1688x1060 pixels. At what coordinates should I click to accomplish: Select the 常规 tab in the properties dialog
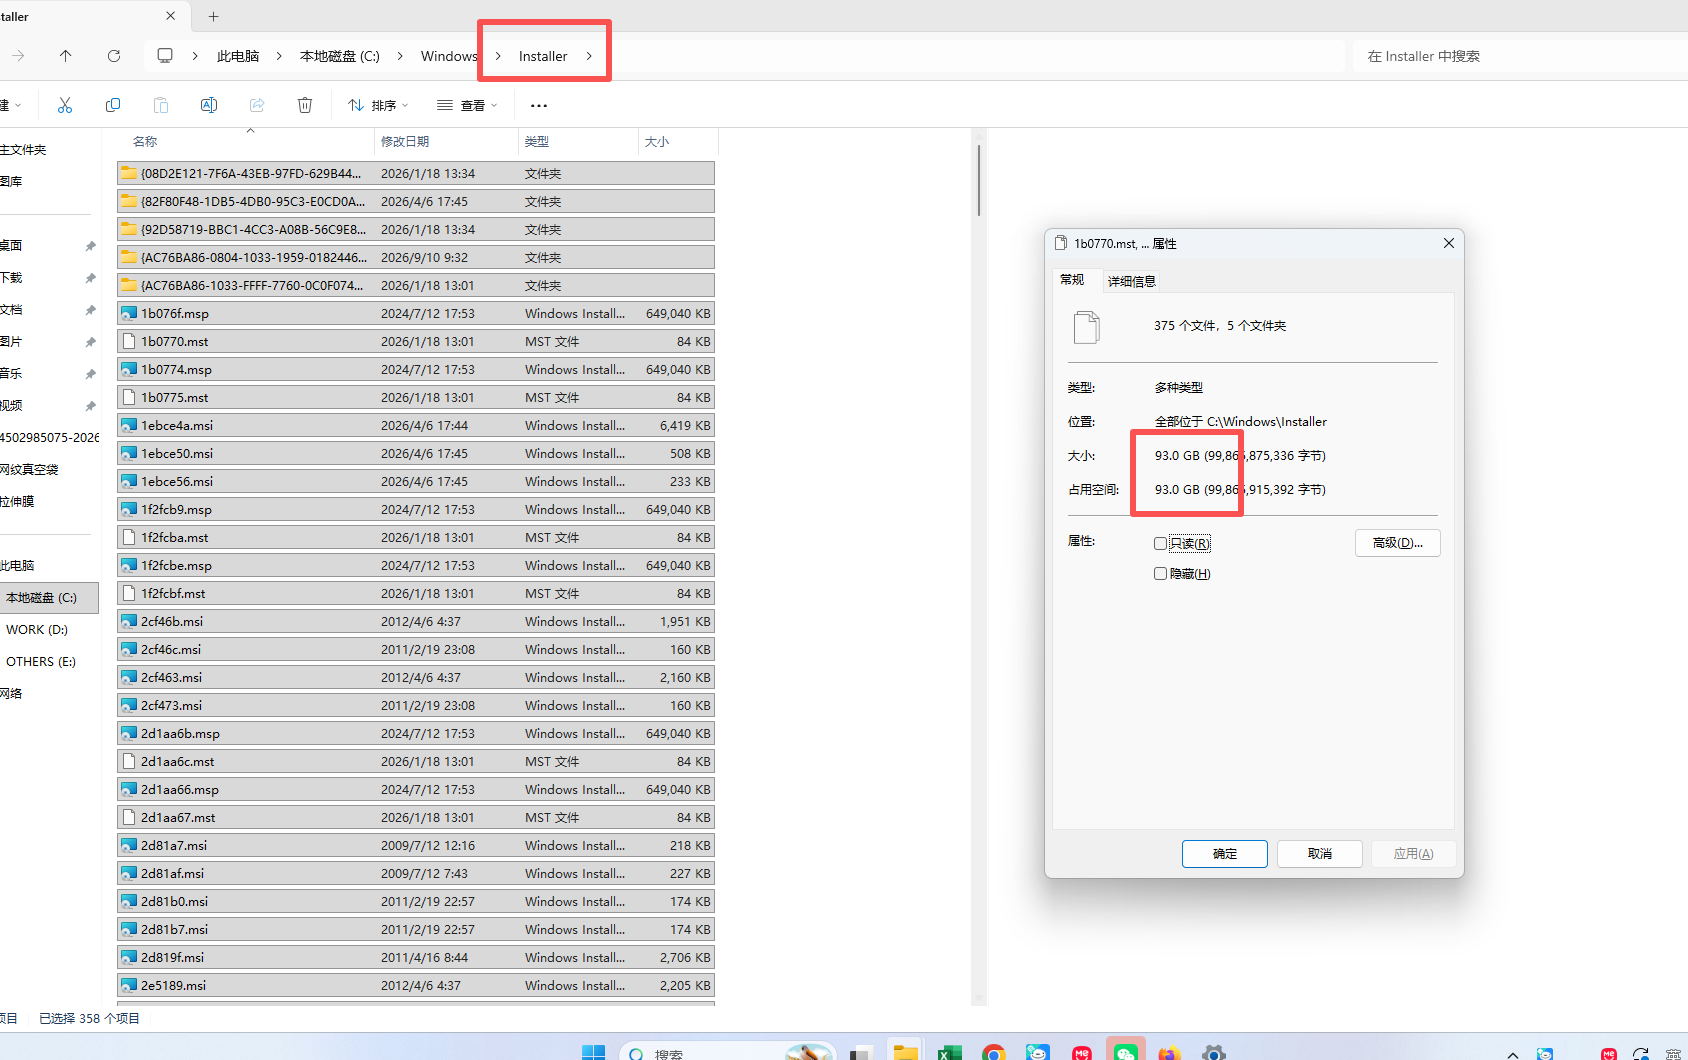tap(1072, 280)
